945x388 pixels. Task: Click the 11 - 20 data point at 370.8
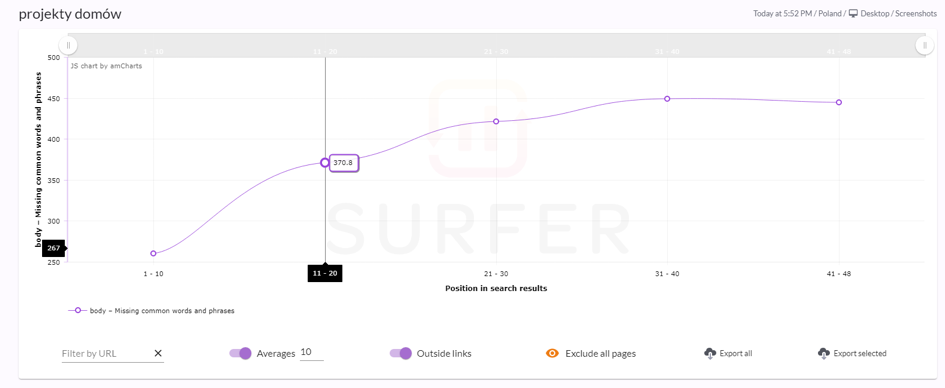325,163
